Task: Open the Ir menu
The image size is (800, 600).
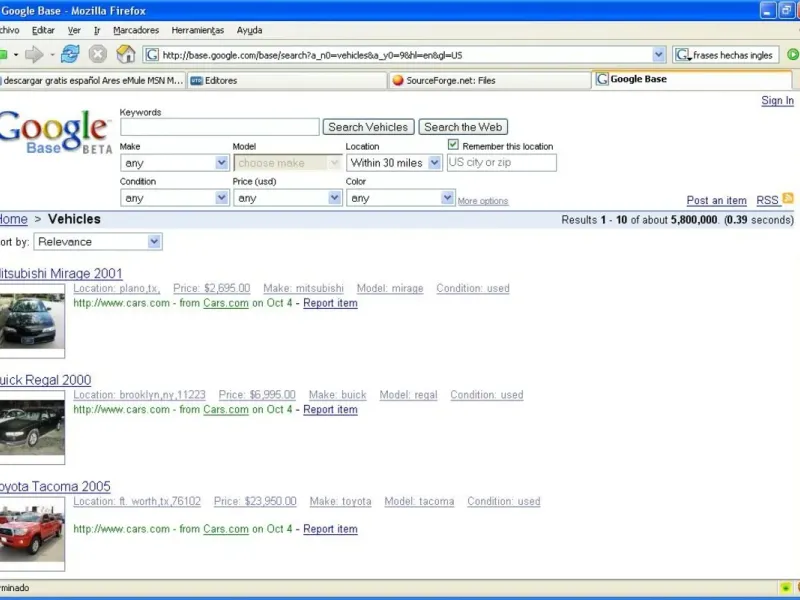Action: (97, 30)
